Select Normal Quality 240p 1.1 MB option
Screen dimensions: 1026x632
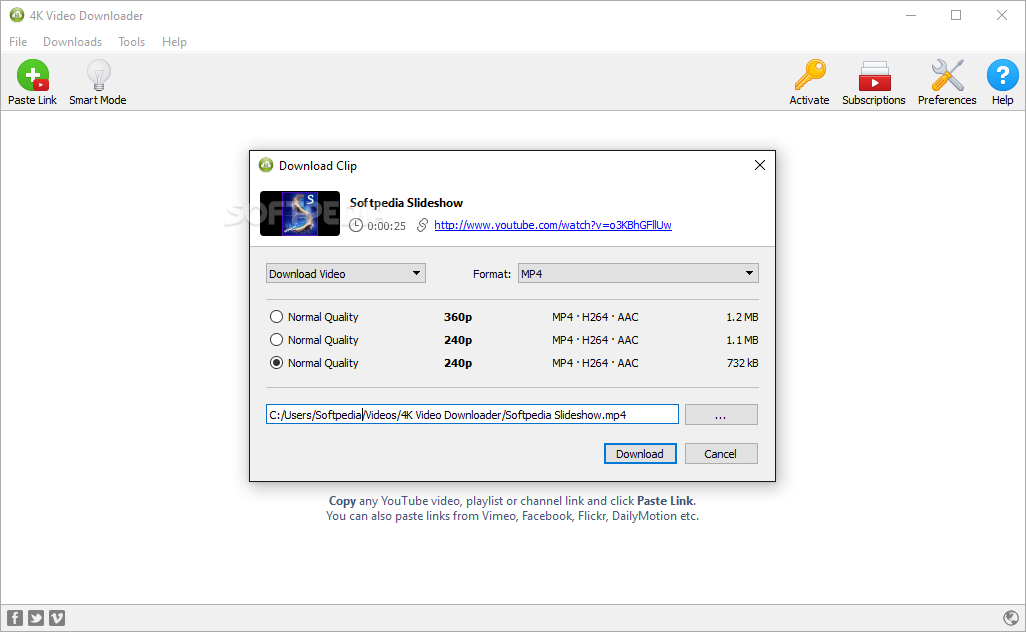point(276,340)
